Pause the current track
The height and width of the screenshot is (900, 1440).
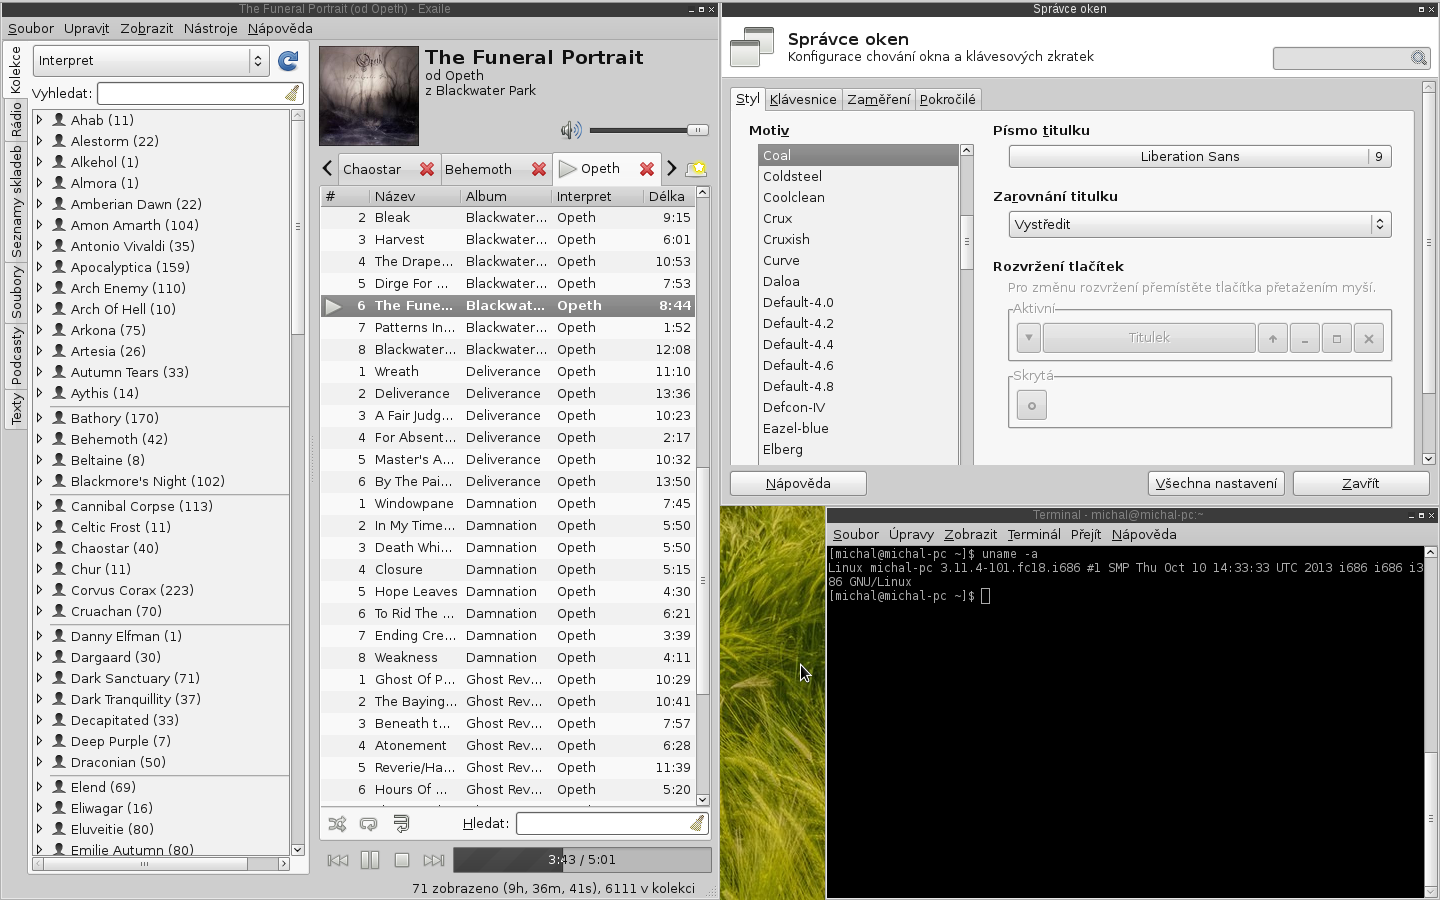pyautogui.click(x=370, y=860)
